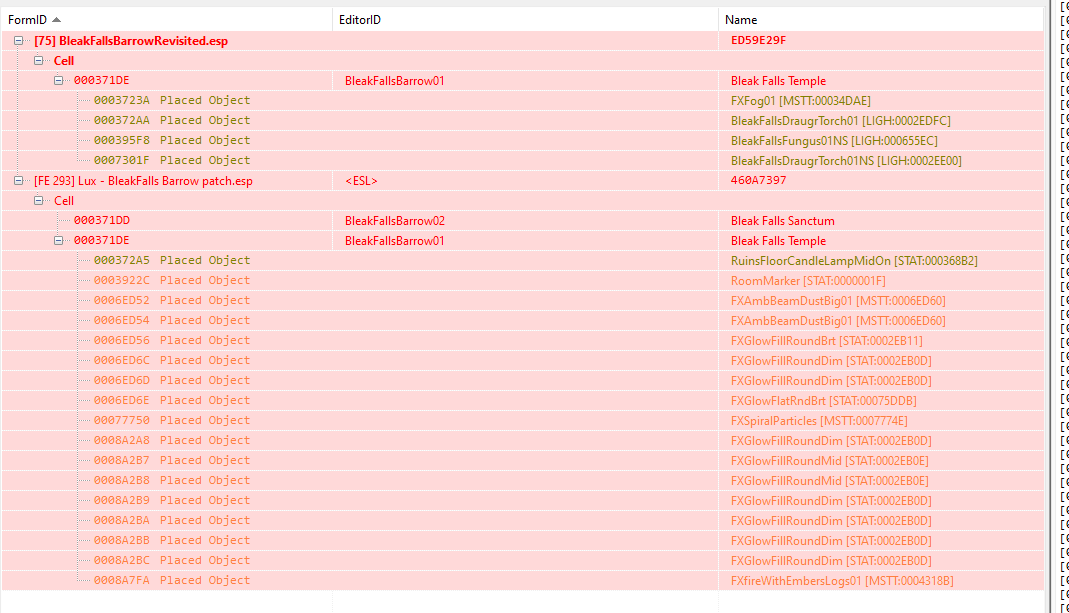
Task: Sort by the EditorID column header
Action: (525, 20)
